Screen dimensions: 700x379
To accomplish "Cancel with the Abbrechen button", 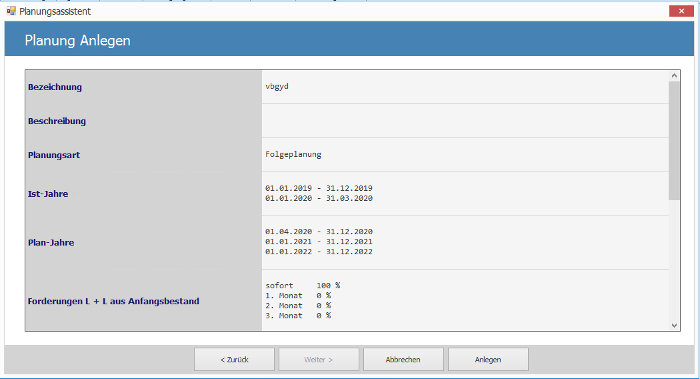I will click(x=403, y=359).
